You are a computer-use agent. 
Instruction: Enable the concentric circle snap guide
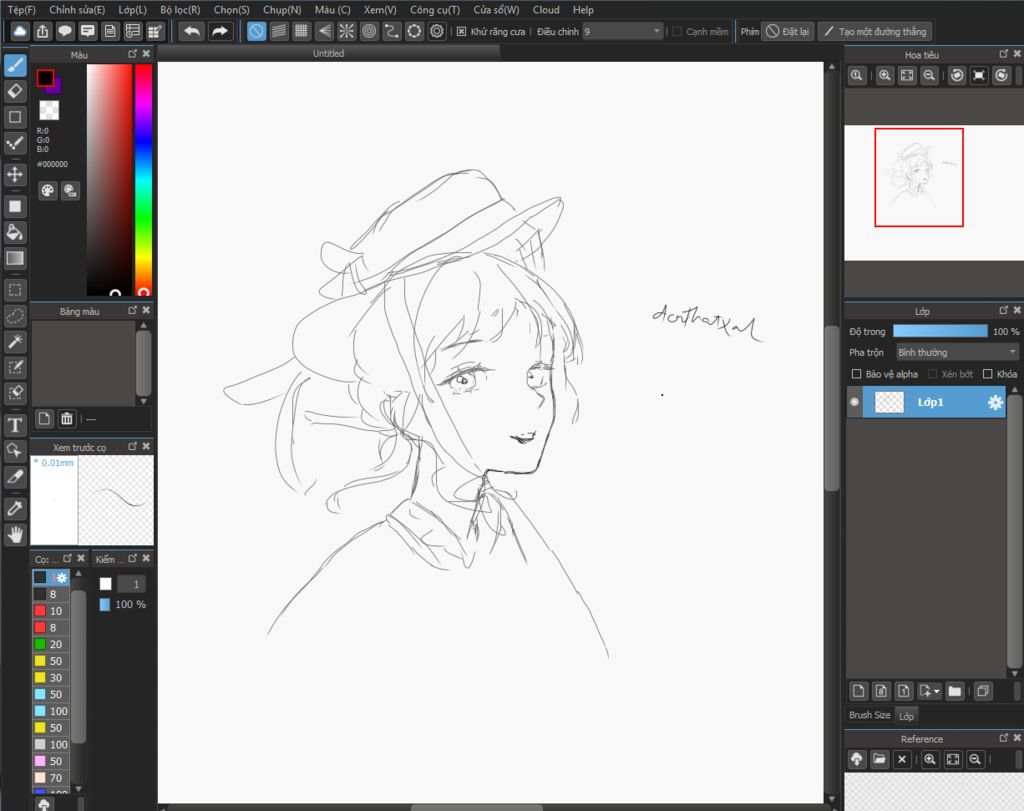coord(369,31)
